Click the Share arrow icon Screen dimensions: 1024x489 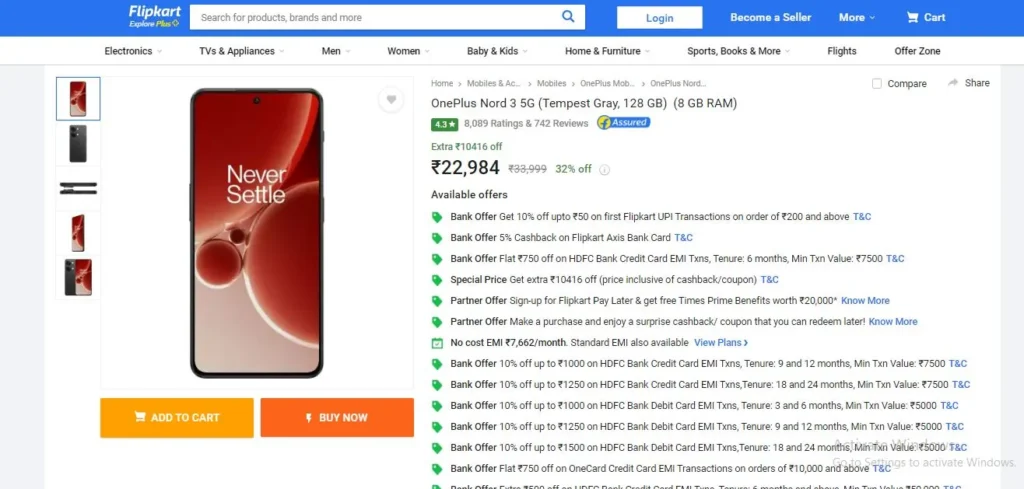pos(953,83)
